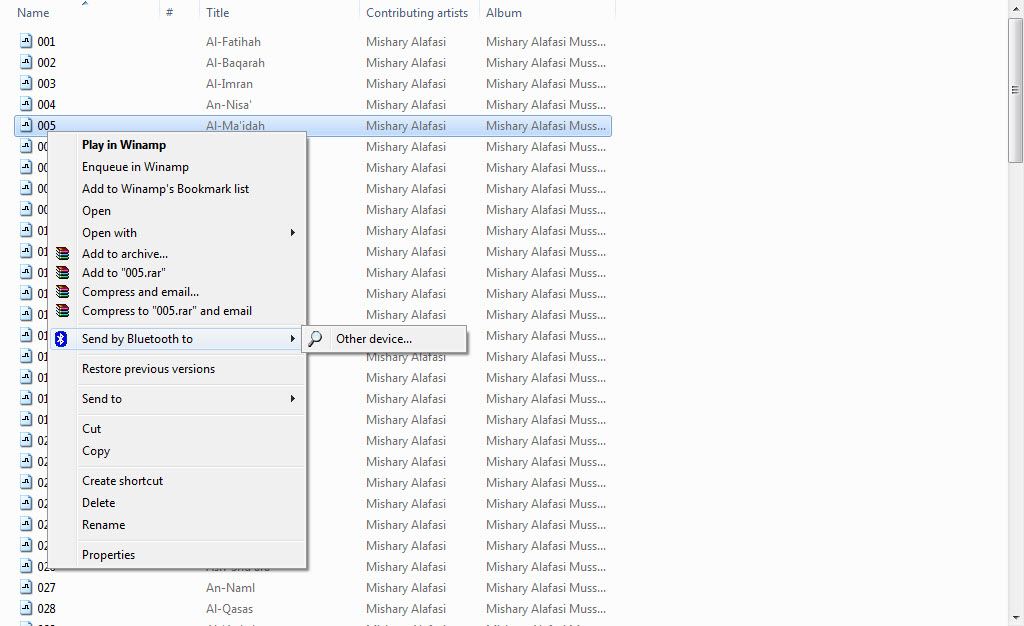Click Open in the context menu
1024x626 pixels.
tap(96, 211)
